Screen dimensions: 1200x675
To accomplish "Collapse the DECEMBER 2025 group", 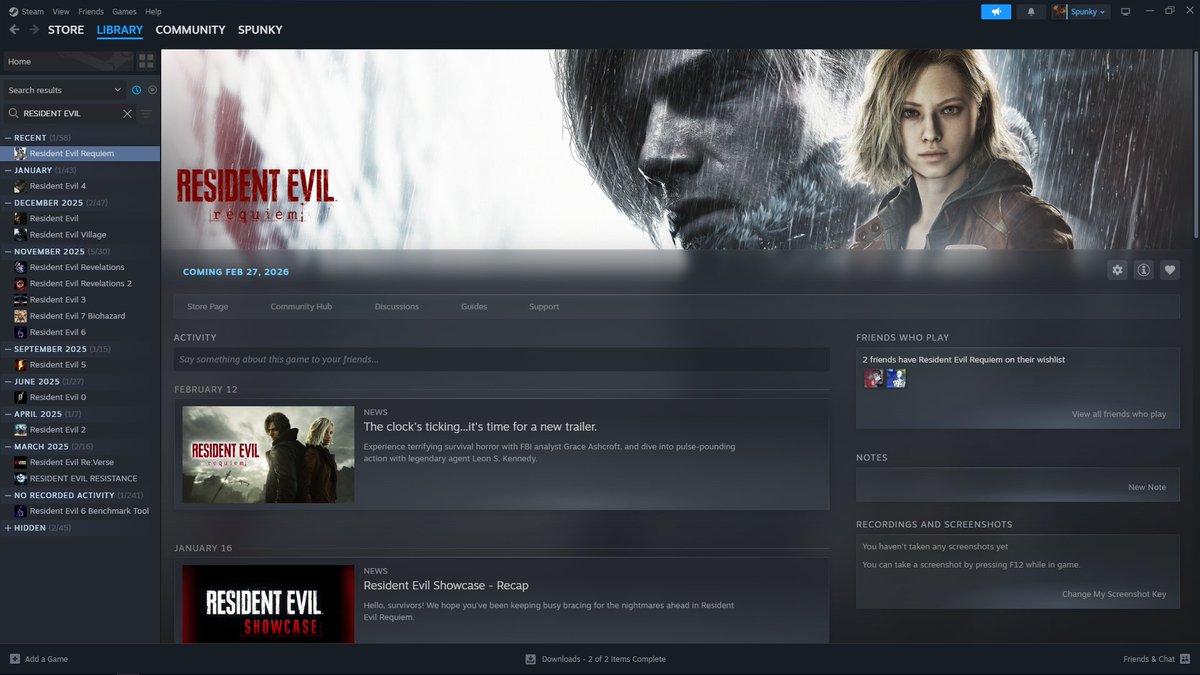I will (9, 203).
